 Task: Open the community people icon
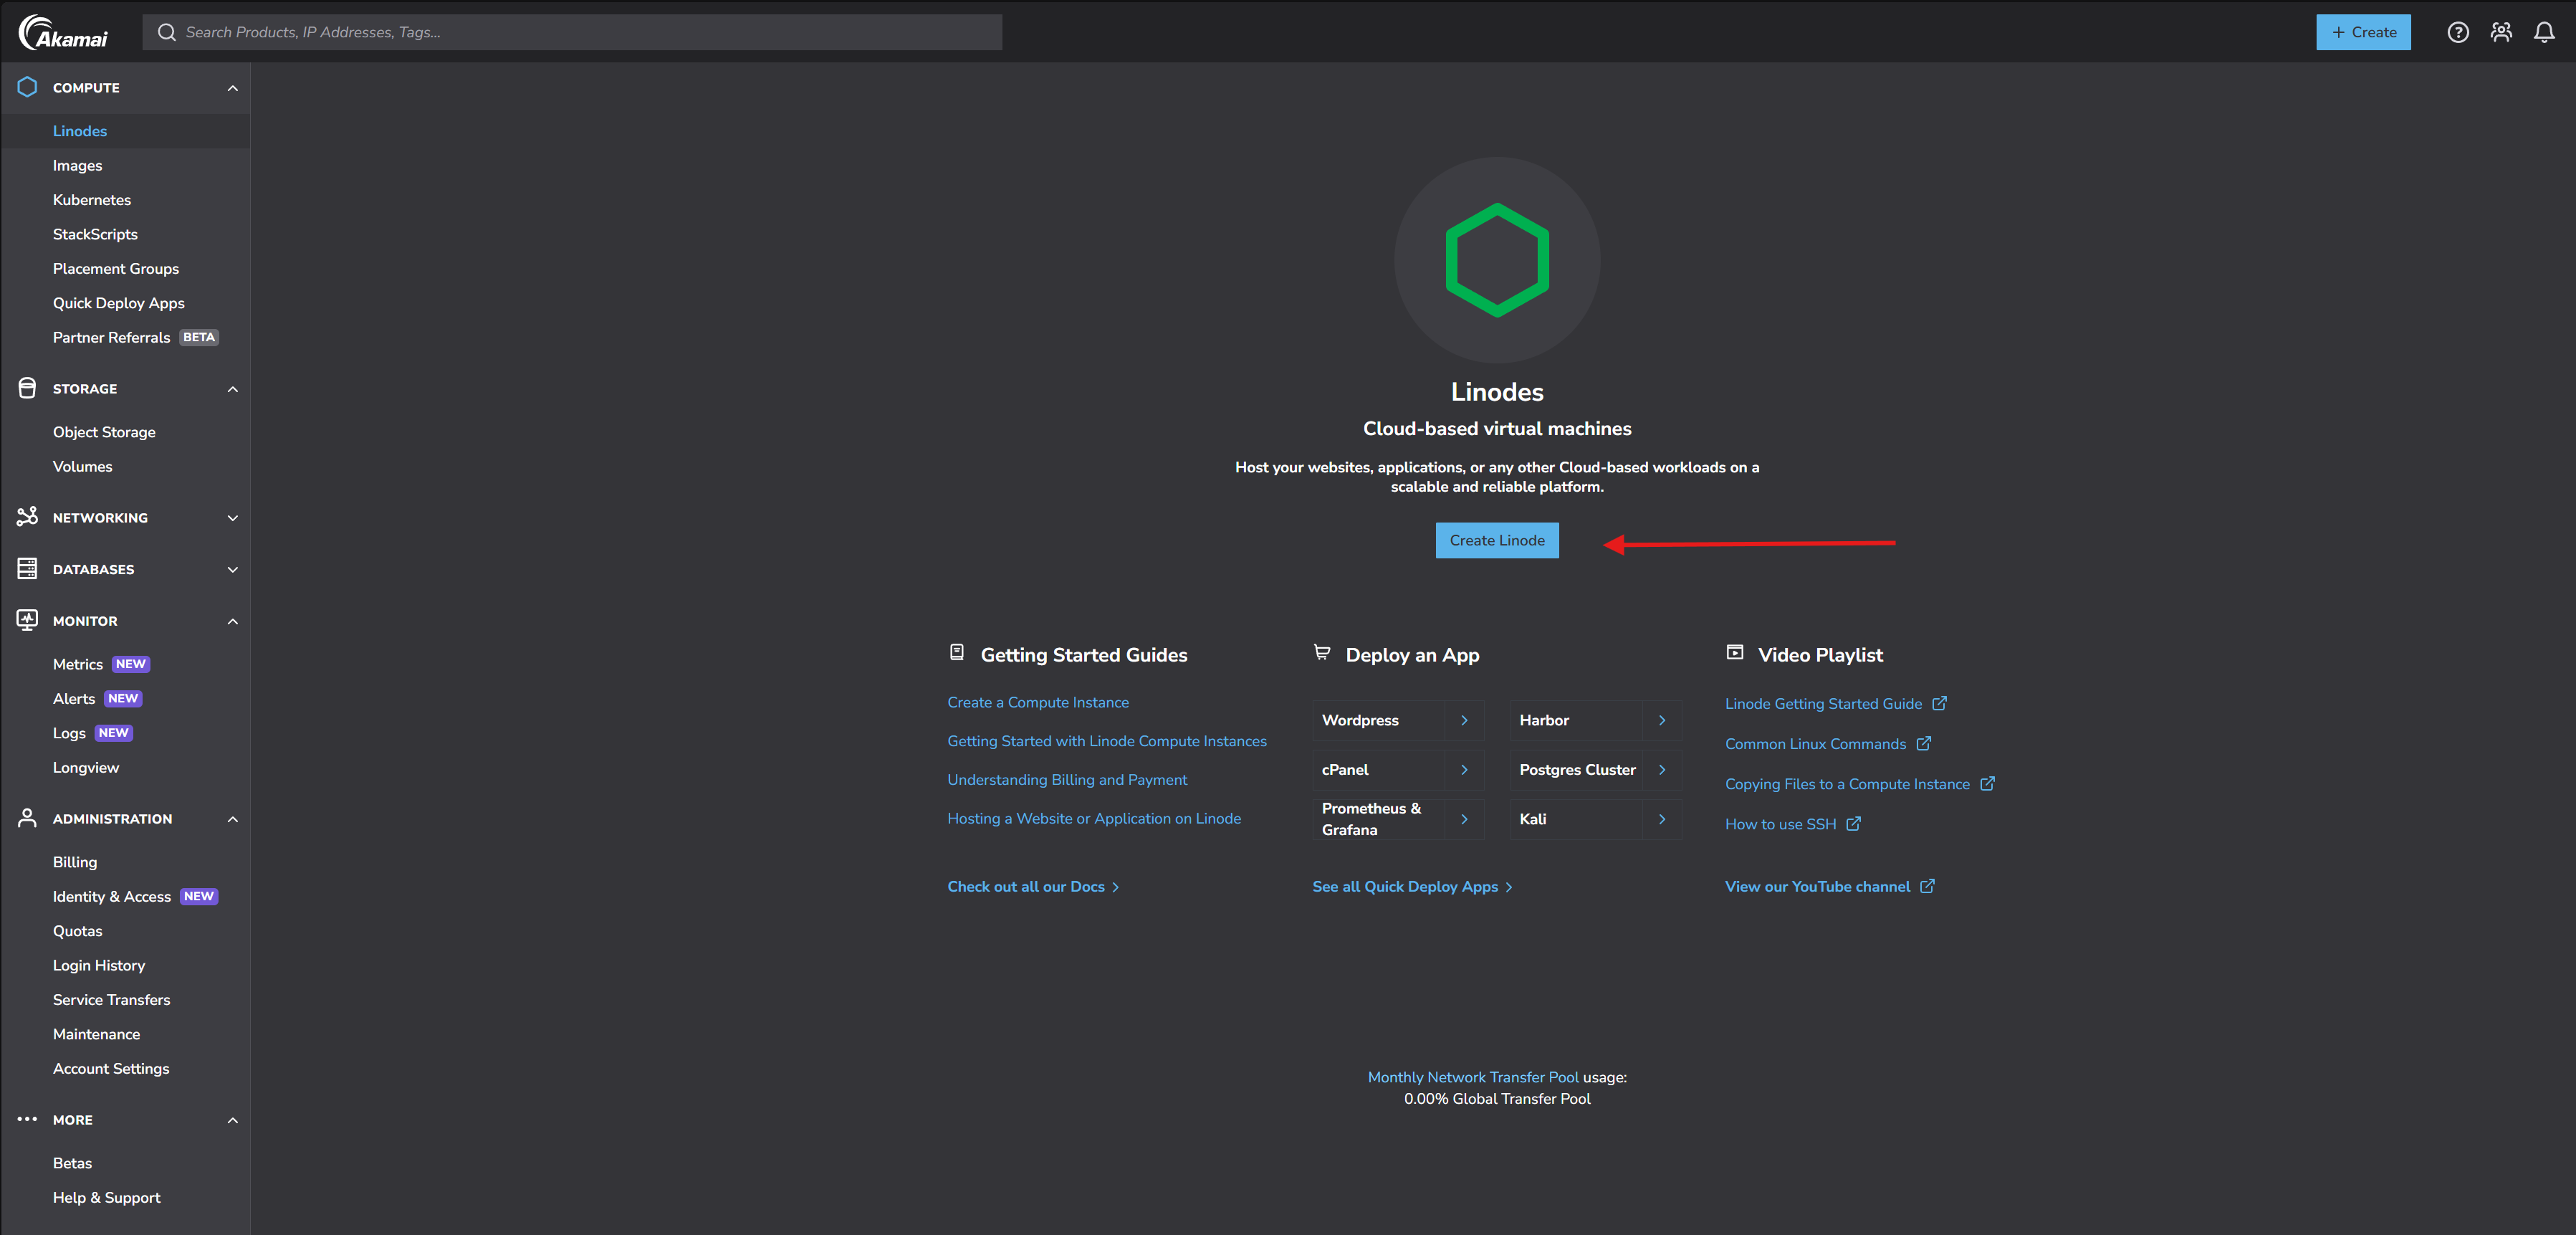[2501, 32]
